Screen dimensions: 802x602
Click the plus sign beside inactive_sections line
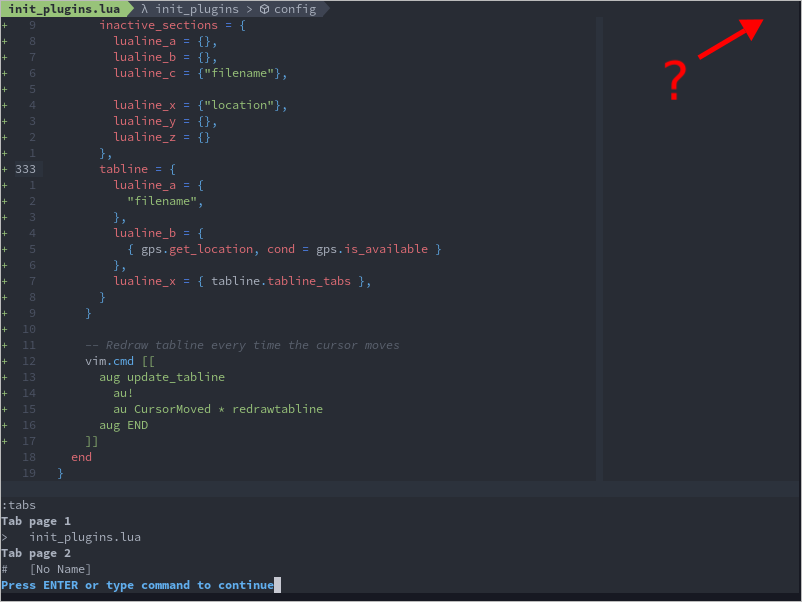click(6, 24)
